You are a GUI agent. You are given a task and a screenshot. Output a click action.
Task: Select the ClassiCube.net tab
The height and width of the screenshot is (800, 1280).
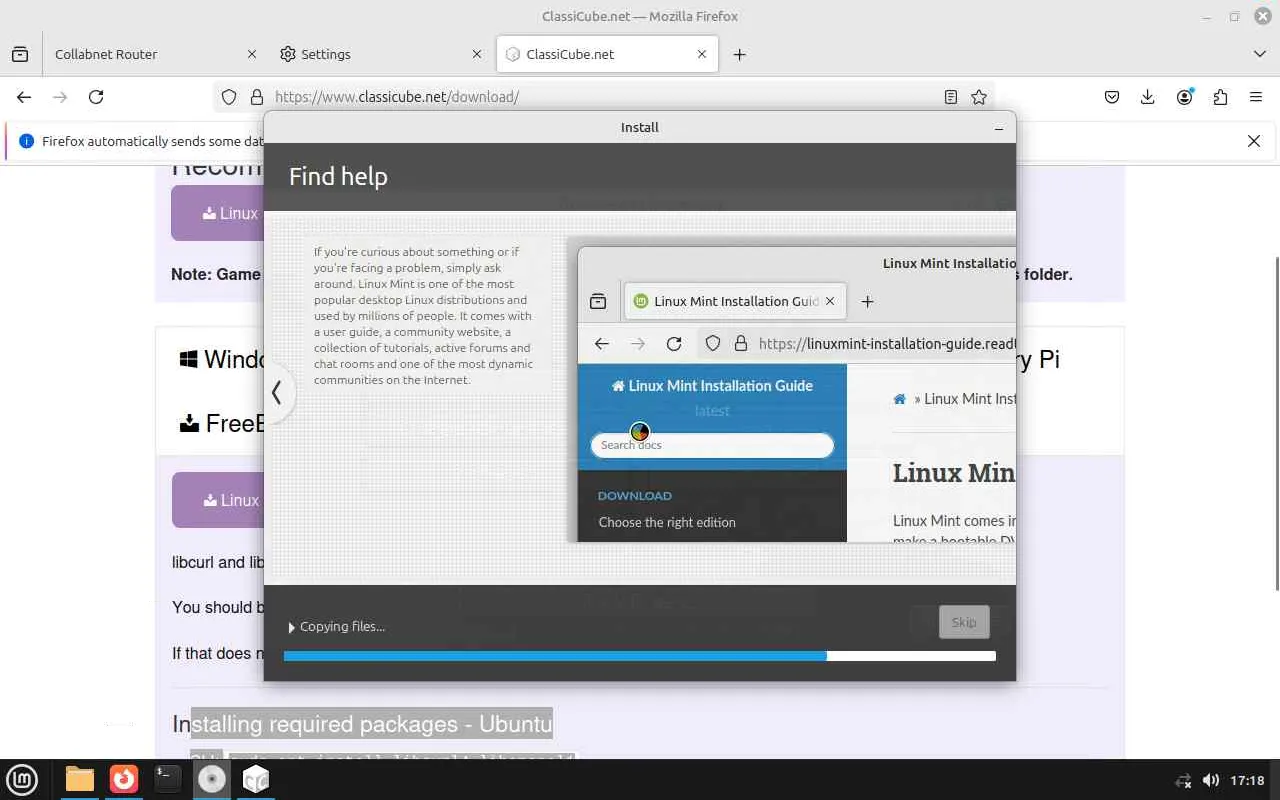[x=607, y=54]
